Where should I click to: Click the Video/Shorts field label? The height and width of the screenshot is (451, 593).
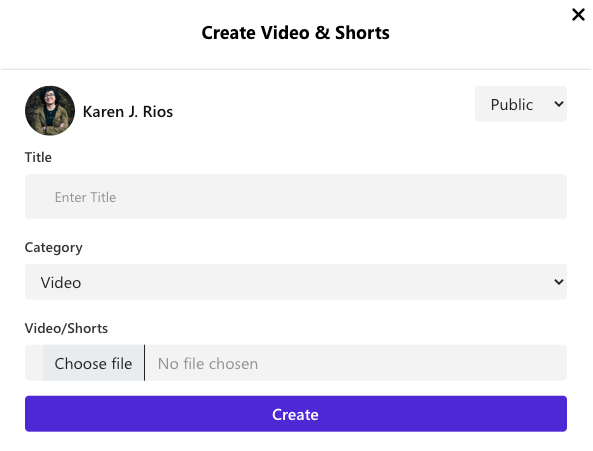(x=66, y=328)
